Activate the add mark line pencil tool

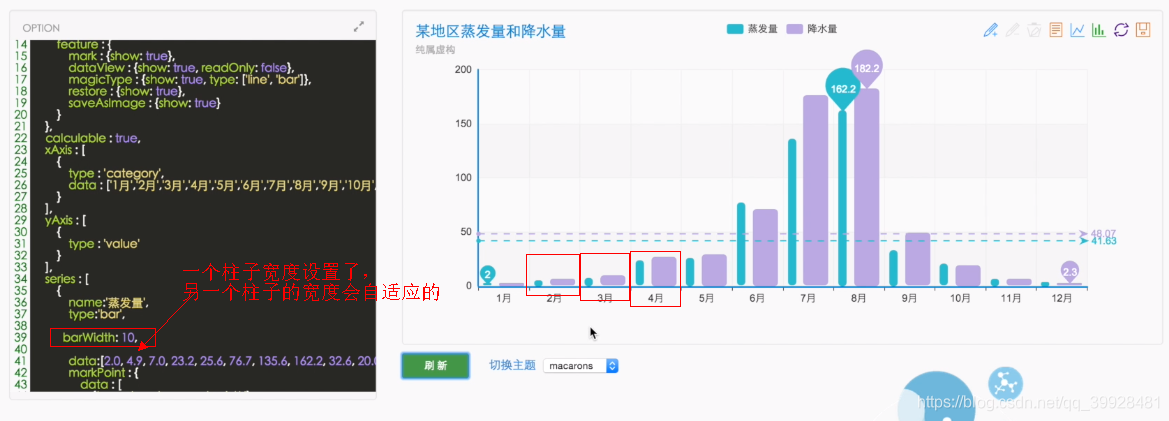[991, 30]
